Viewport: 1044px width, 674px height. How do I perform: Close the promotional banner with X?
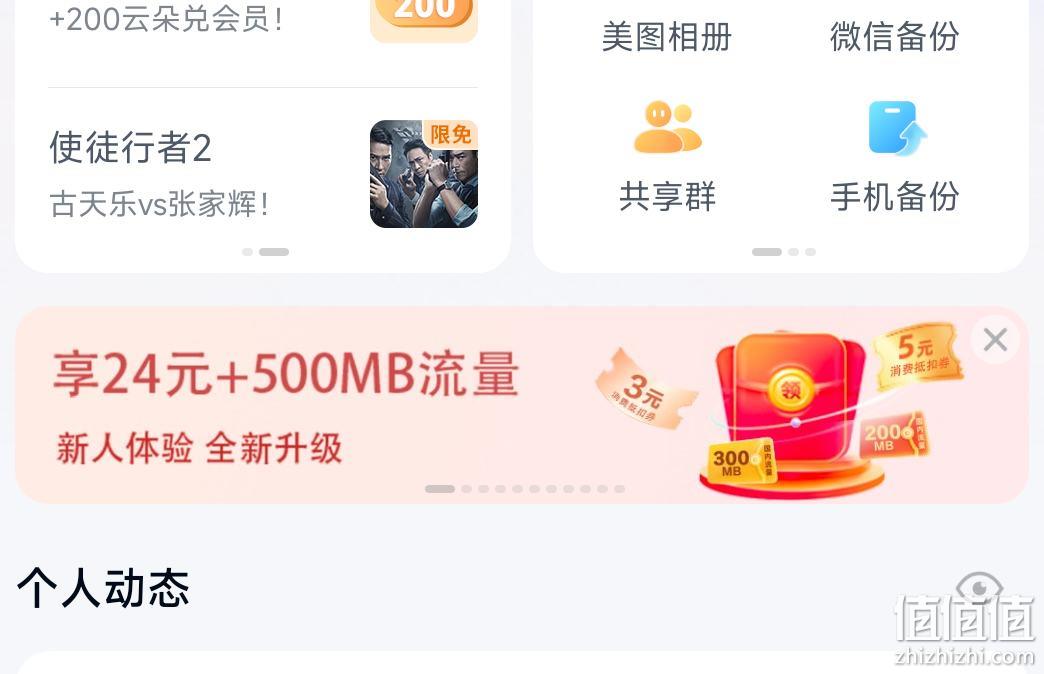pyautogui.click(x=995, y=340)
